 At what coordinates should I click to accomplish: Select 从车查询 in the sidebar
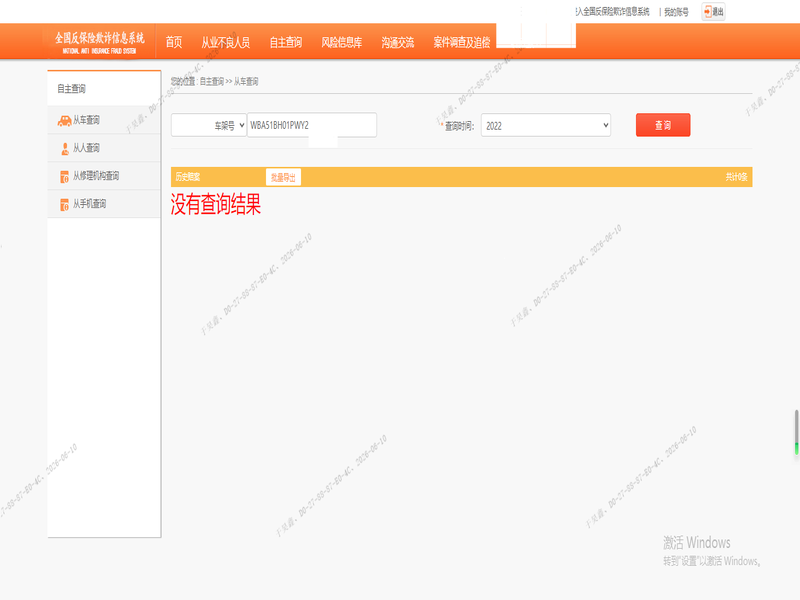(x=104, y=120)
